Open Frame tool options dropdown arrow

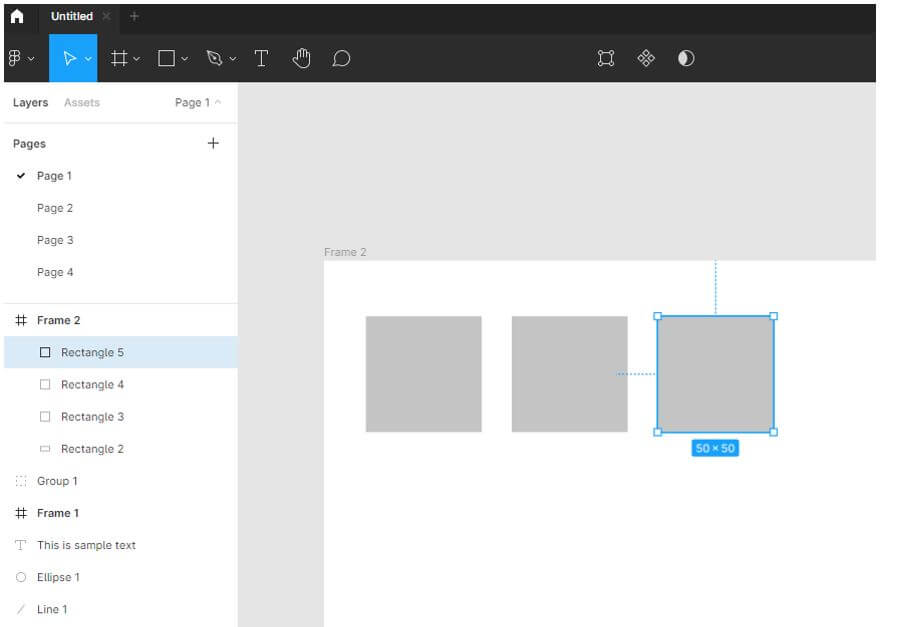(137, 58)
